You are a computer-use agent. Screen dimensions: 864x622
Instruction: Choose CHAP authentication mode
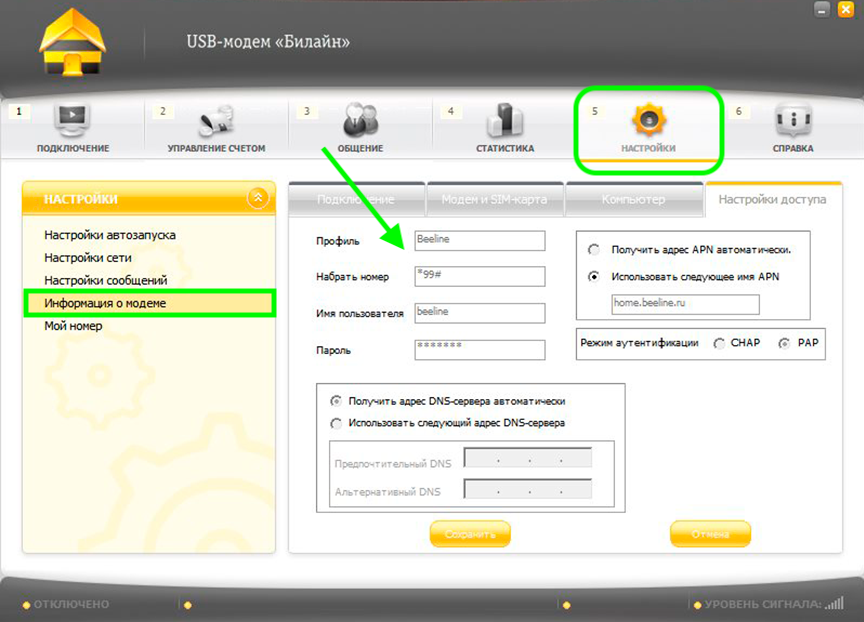719,343
